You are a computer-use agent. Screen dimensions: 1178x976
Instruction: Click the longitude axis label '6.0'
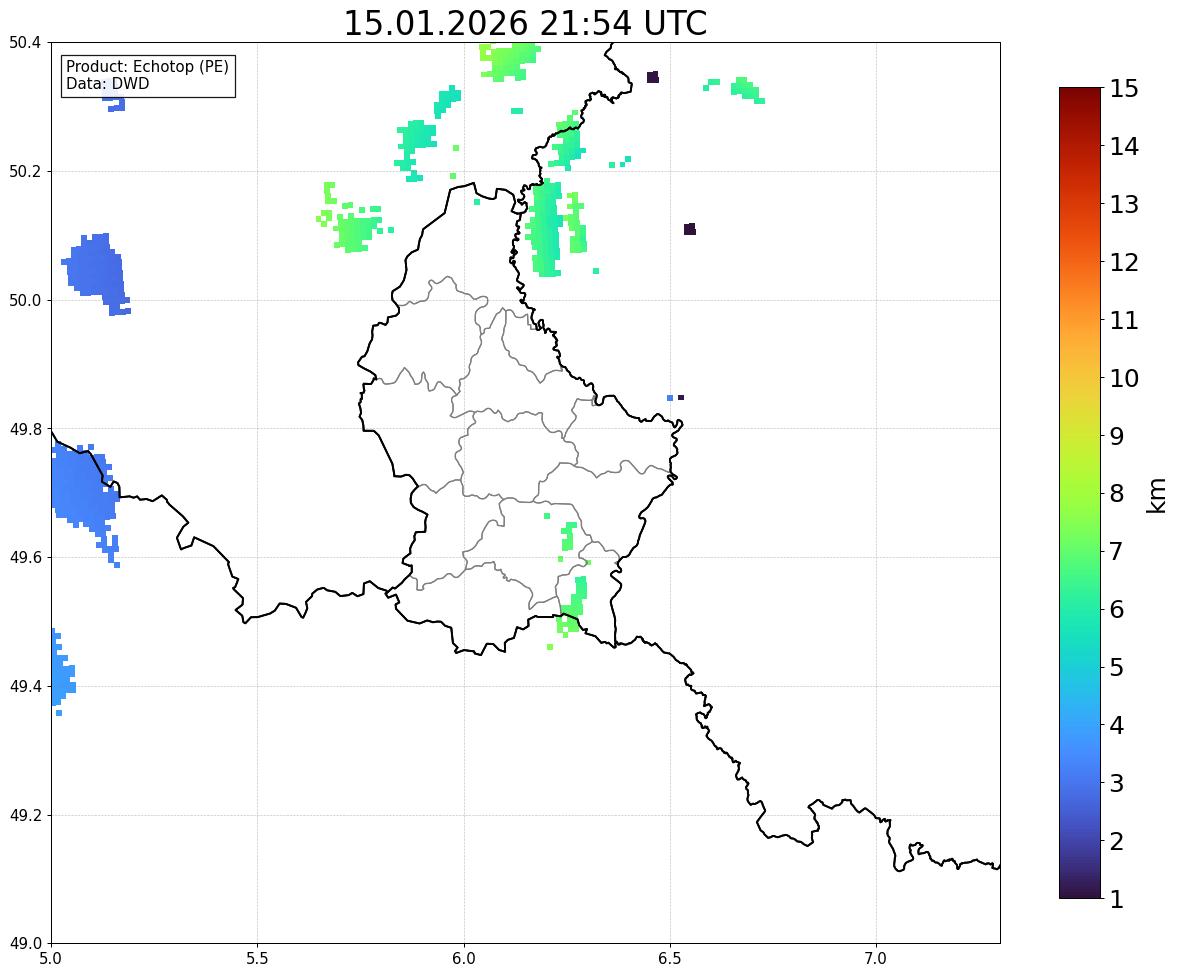tap(464, 959)
